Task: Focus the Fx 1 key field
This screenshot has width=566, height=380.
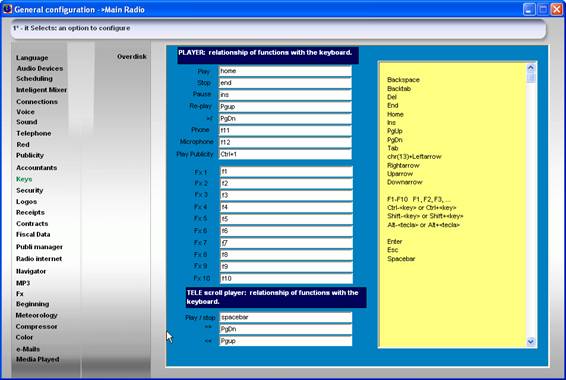Action: [x=286, y=172]
